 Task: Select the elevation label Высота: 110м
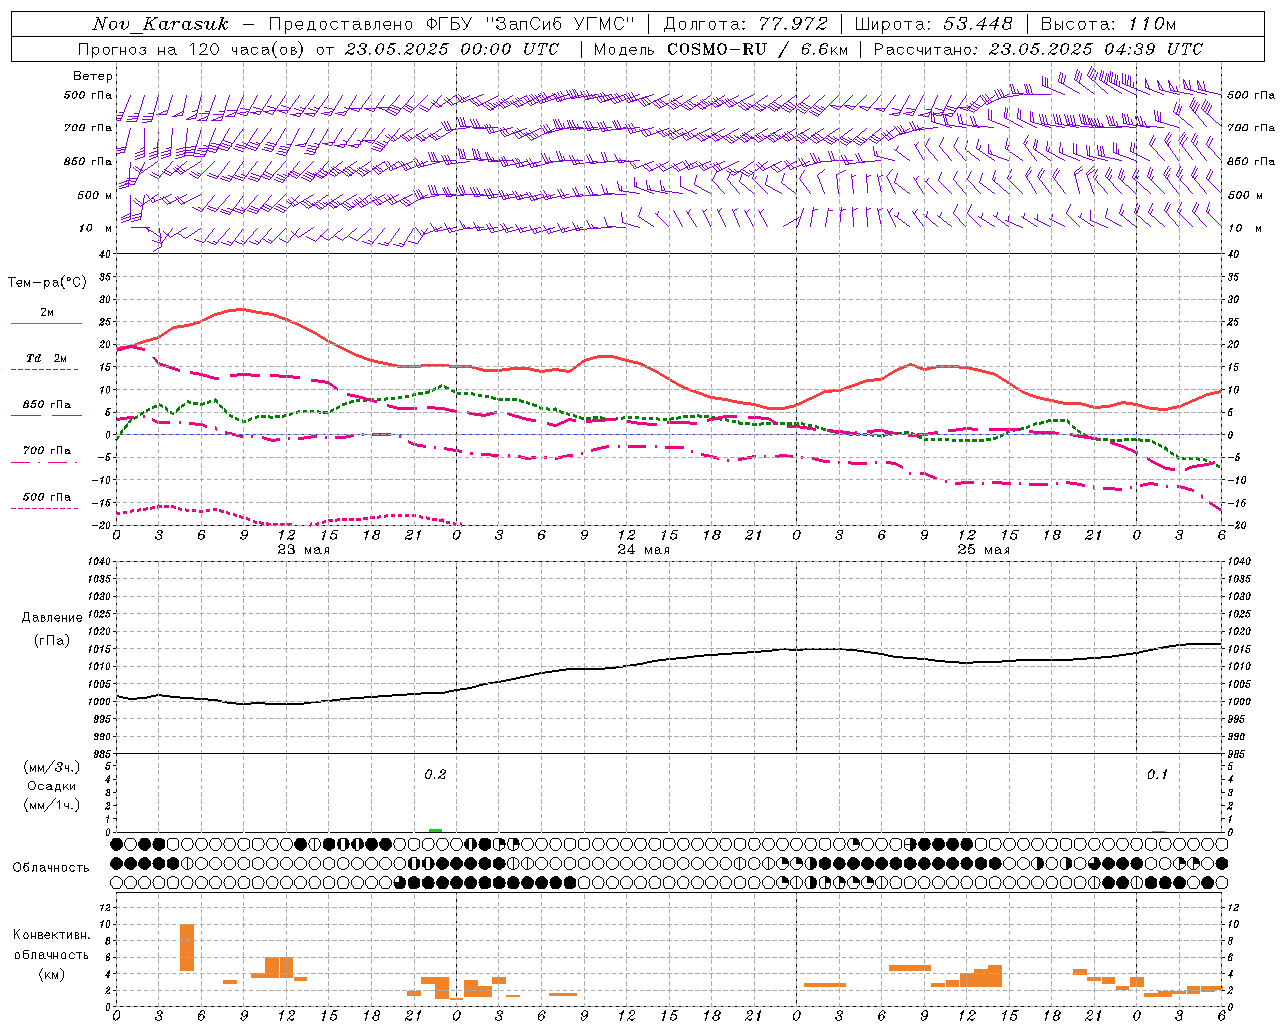point(1108,24)
